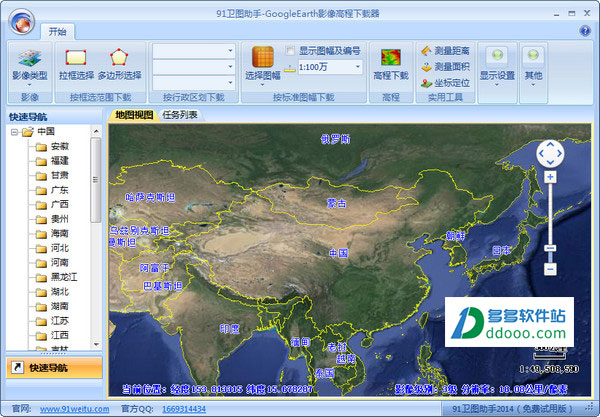The width and height of the screenshot is (600, 417).
Task: Select 黑龙江 in the navigation tree
Action: [64, 277]
